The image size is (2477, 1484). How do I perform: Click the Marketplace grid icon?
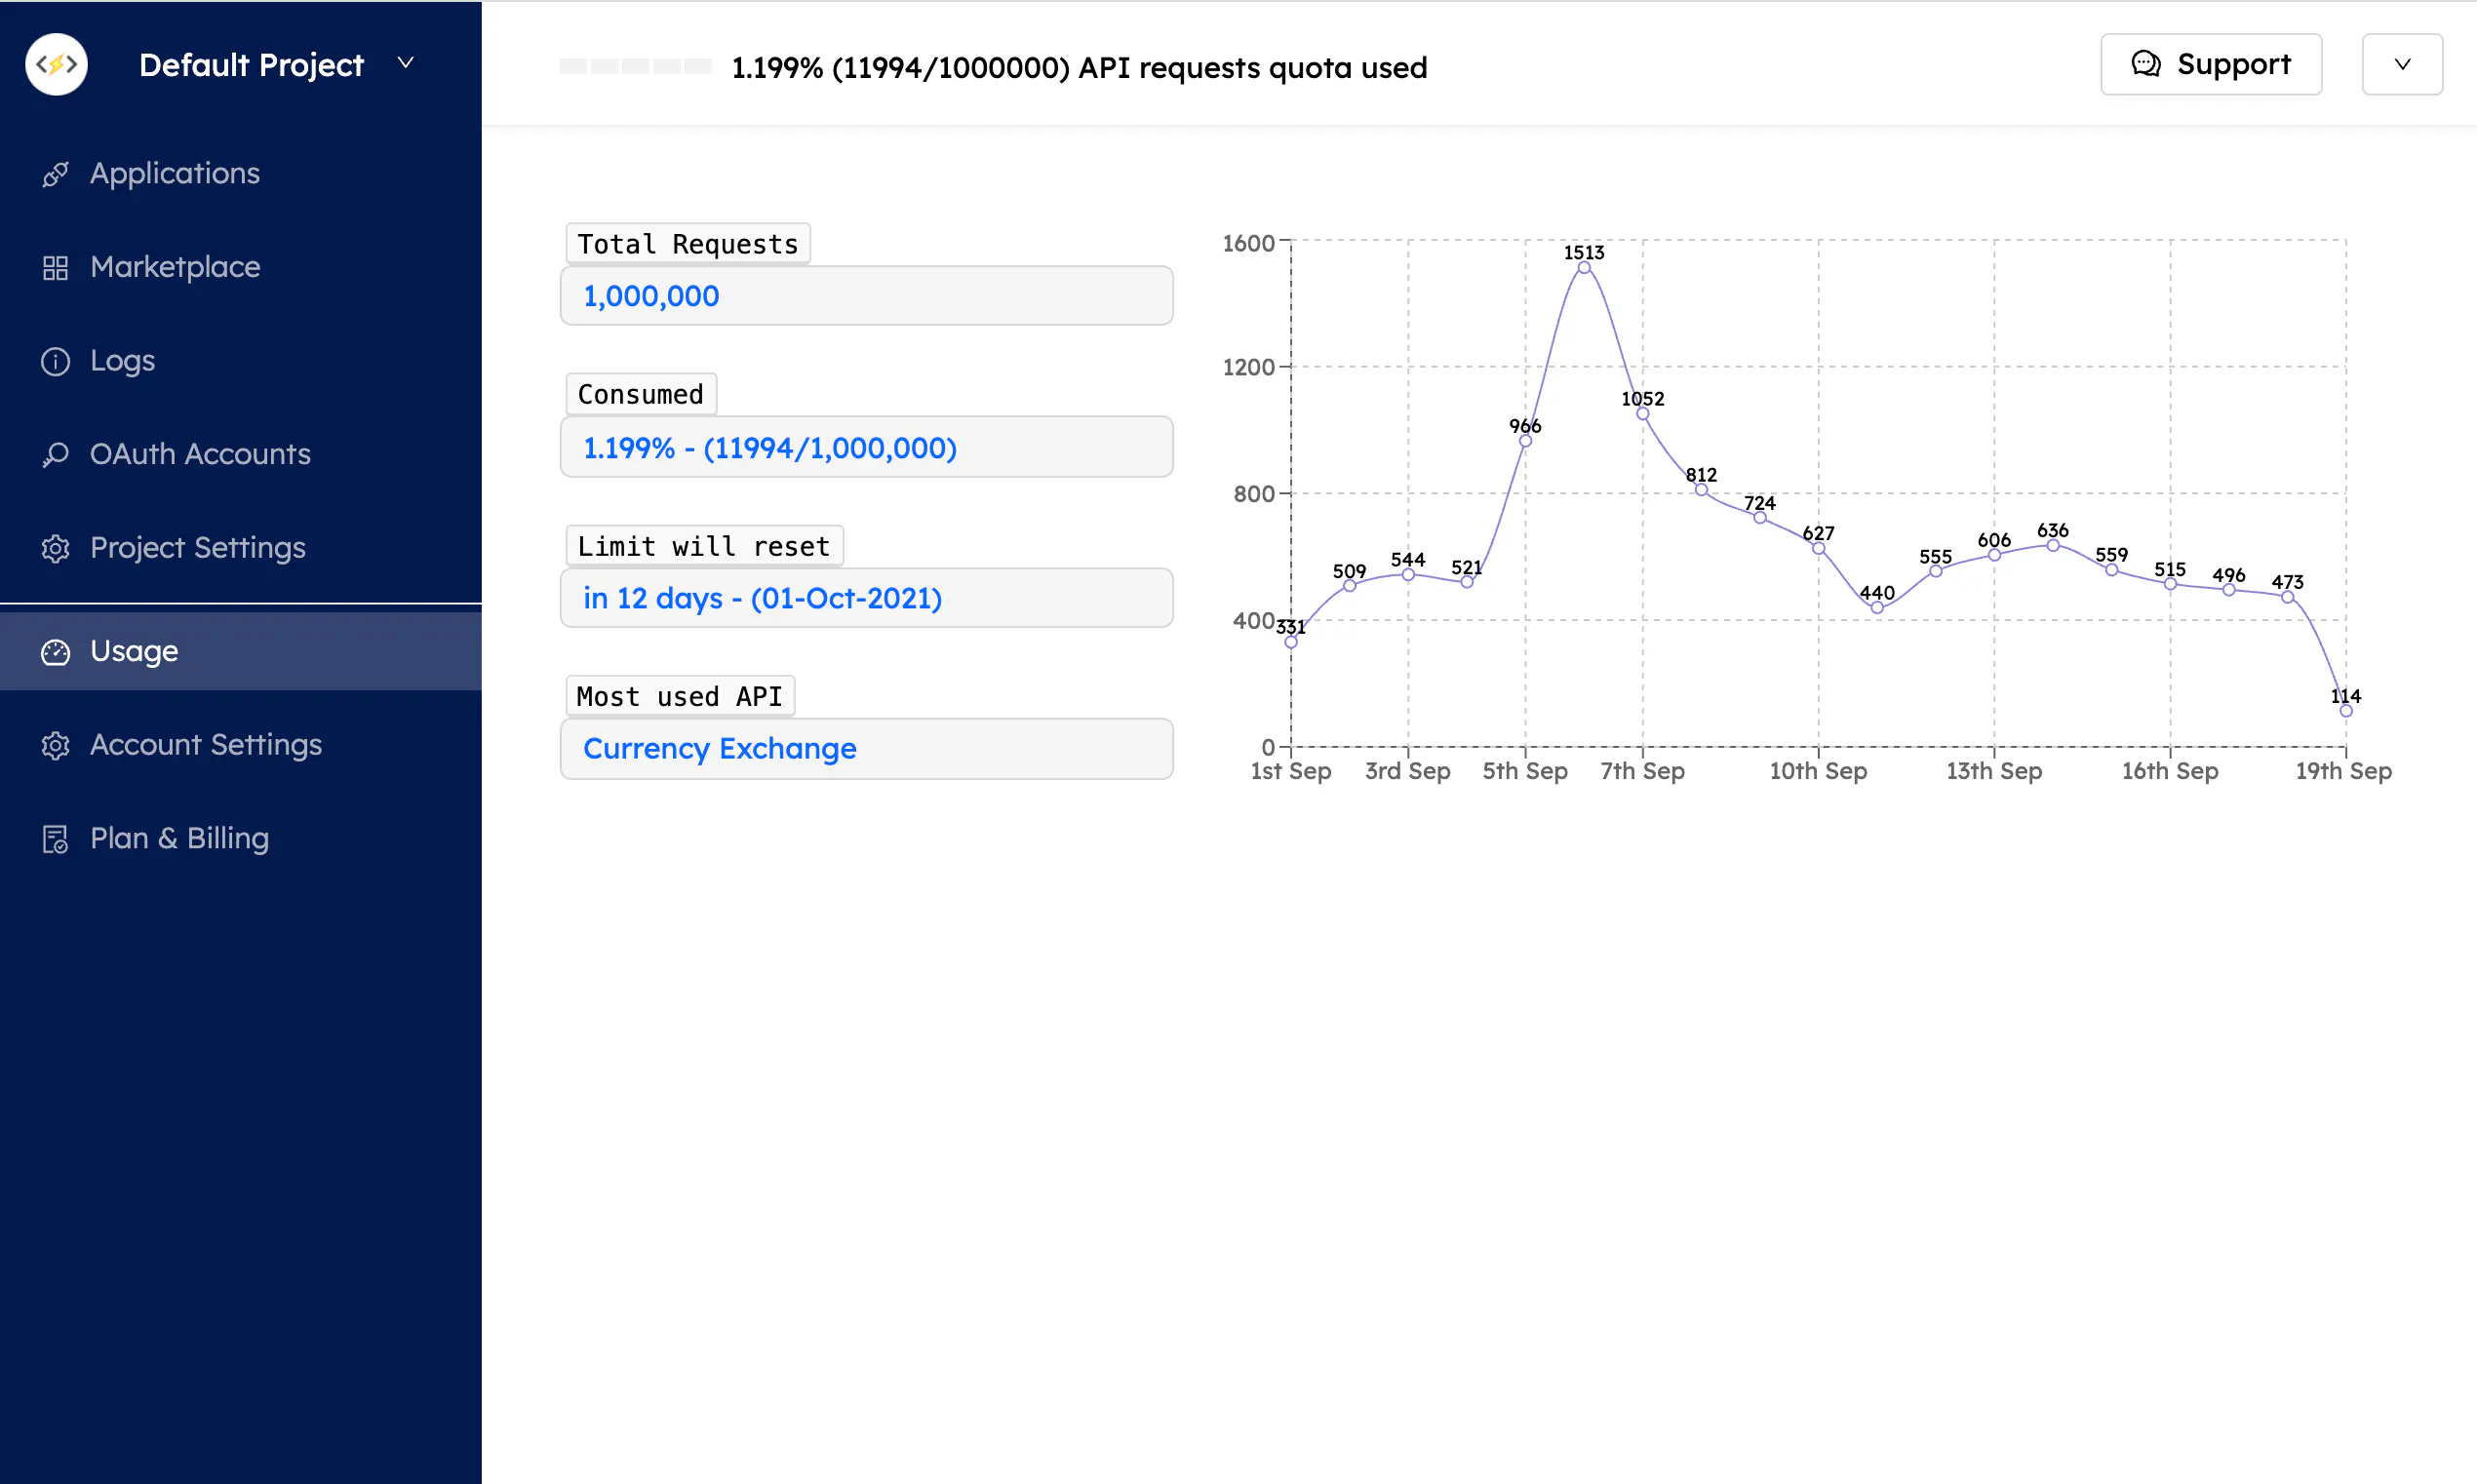point(55,267)
